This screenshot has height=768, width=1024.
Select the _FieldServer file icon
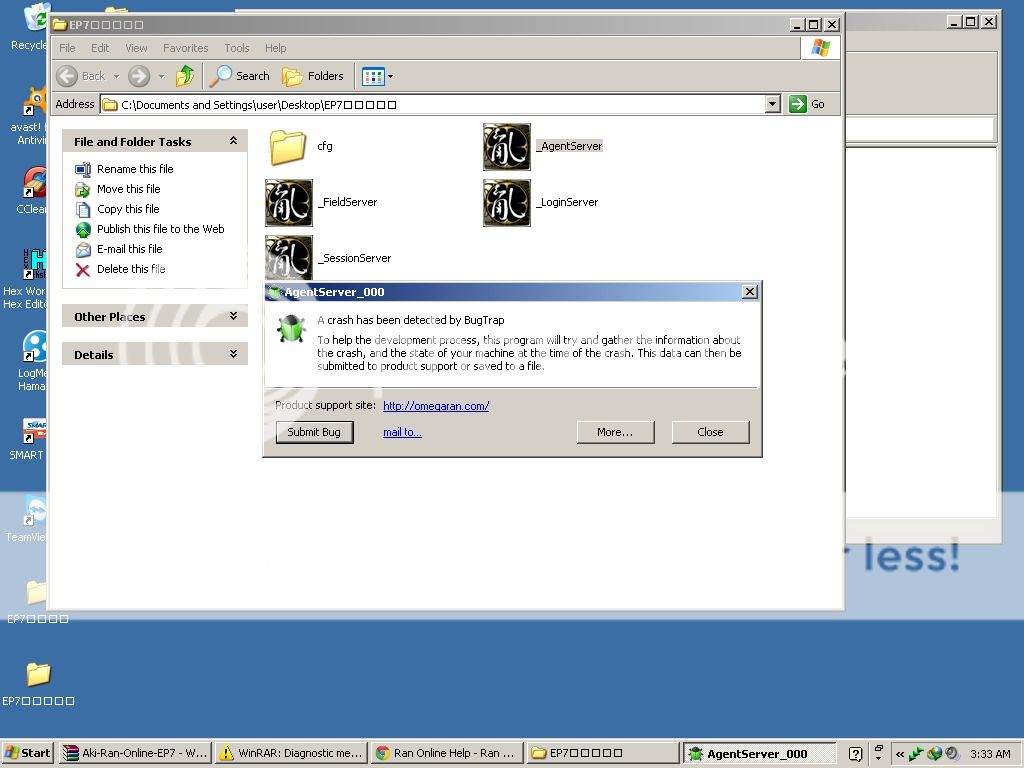[x=289, y=203]
